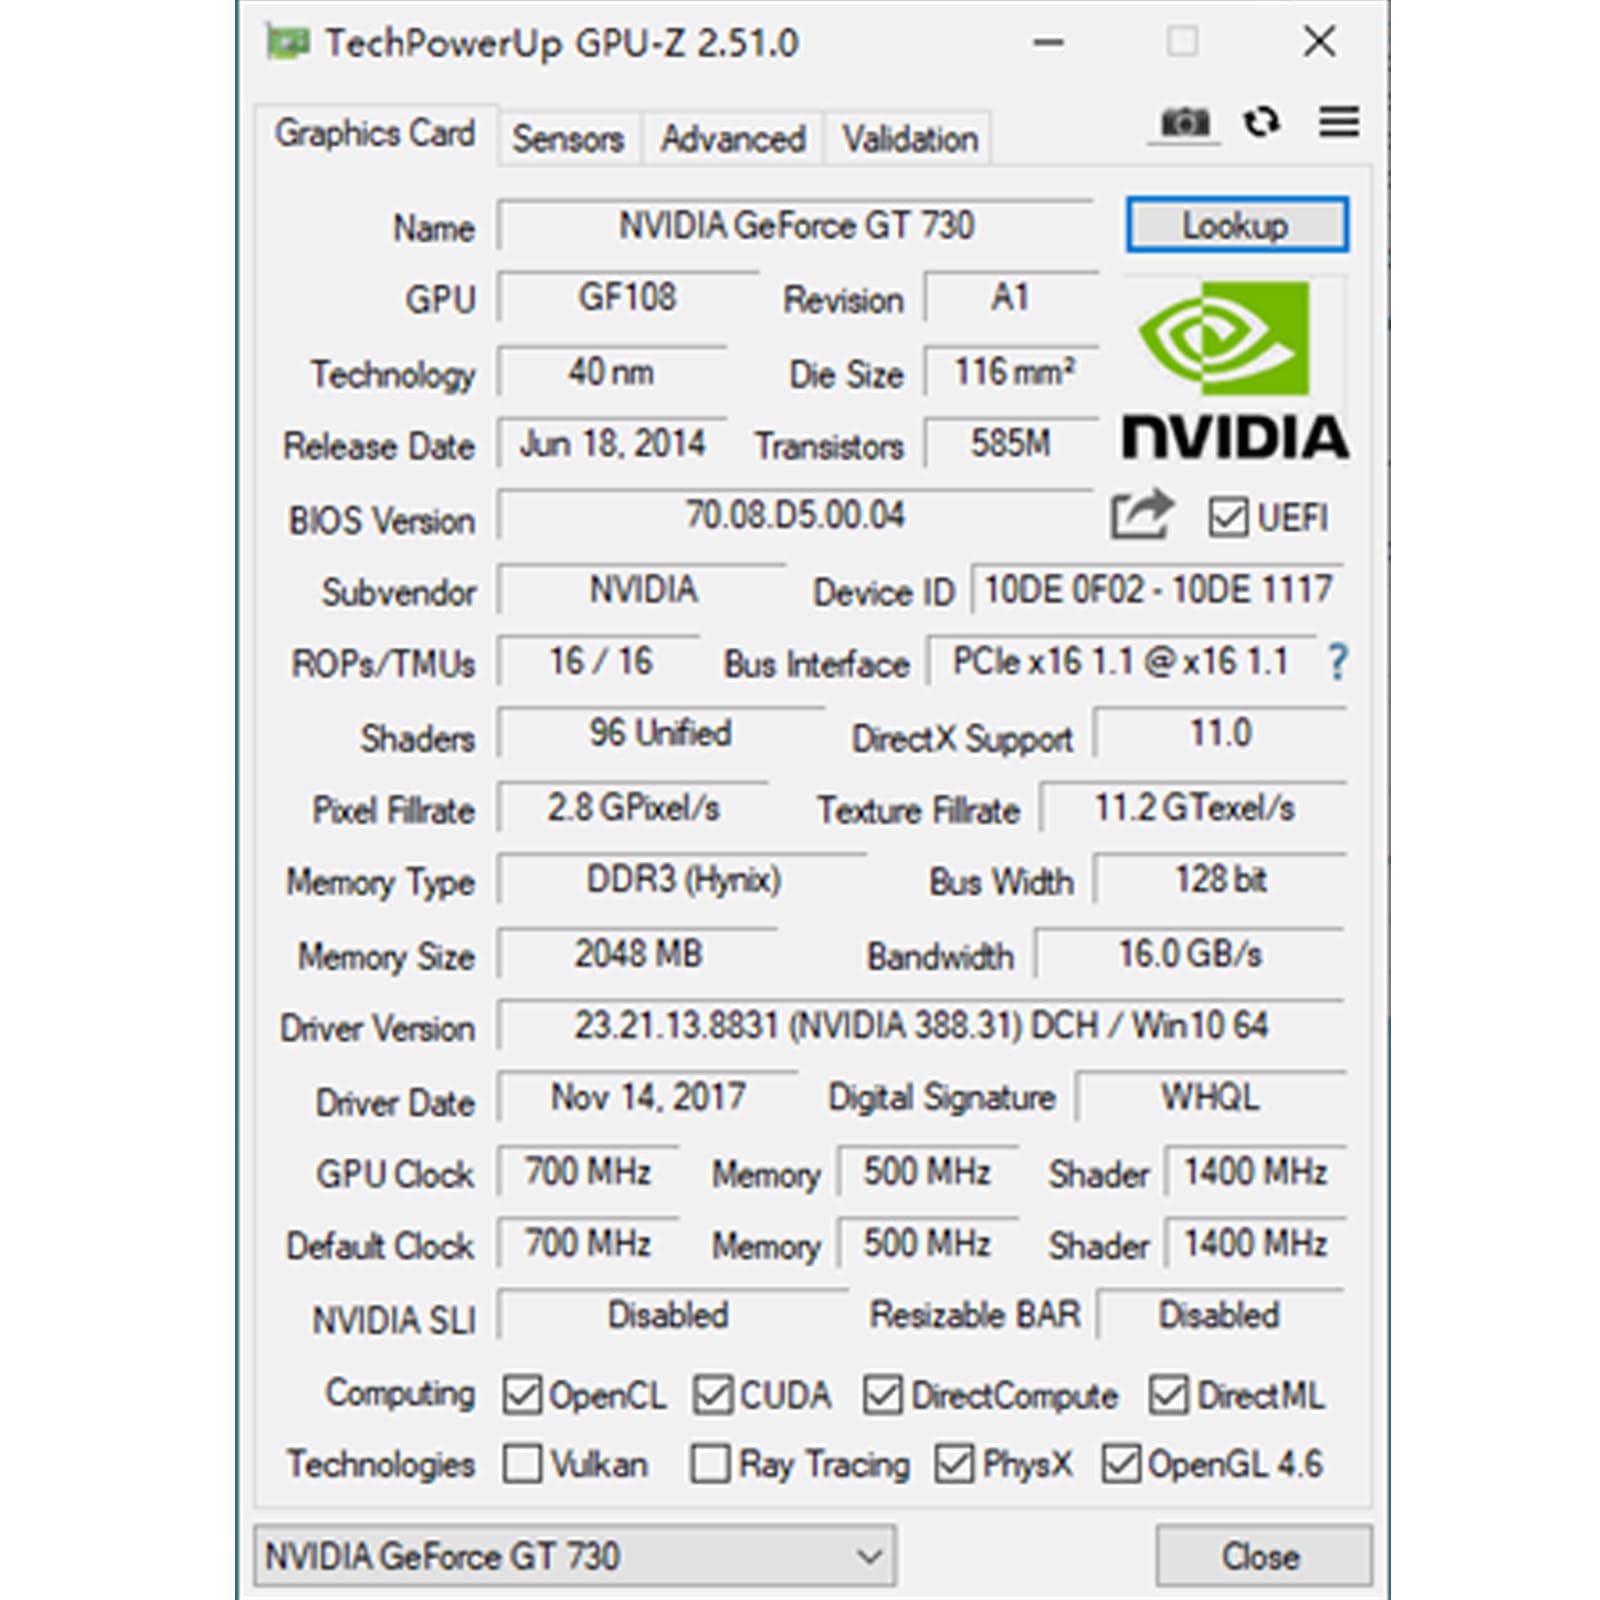Viewport: 1600px width, 1600px height.
Task: Click the Resizable BAR field Disabled
Action: 1220,1316
